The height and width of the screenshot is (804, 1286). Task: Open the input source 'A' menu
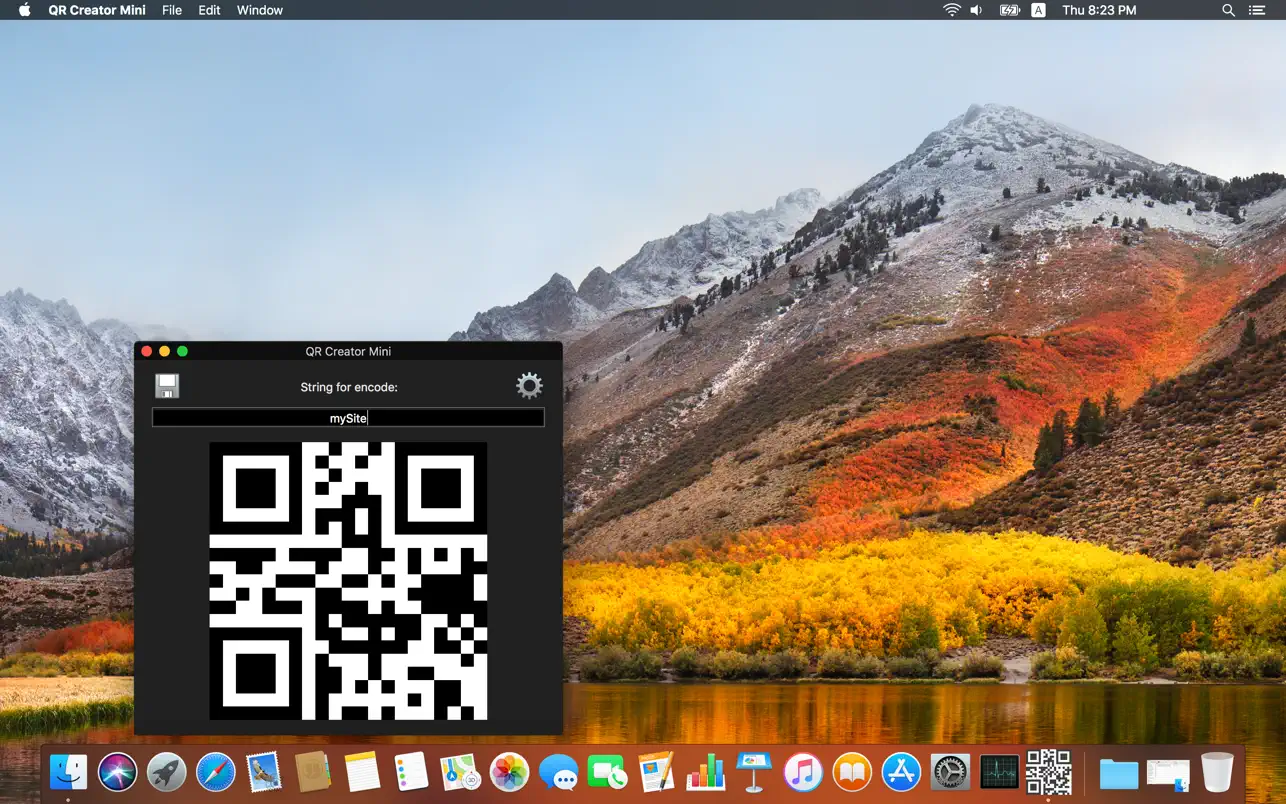coord(1038,10)
